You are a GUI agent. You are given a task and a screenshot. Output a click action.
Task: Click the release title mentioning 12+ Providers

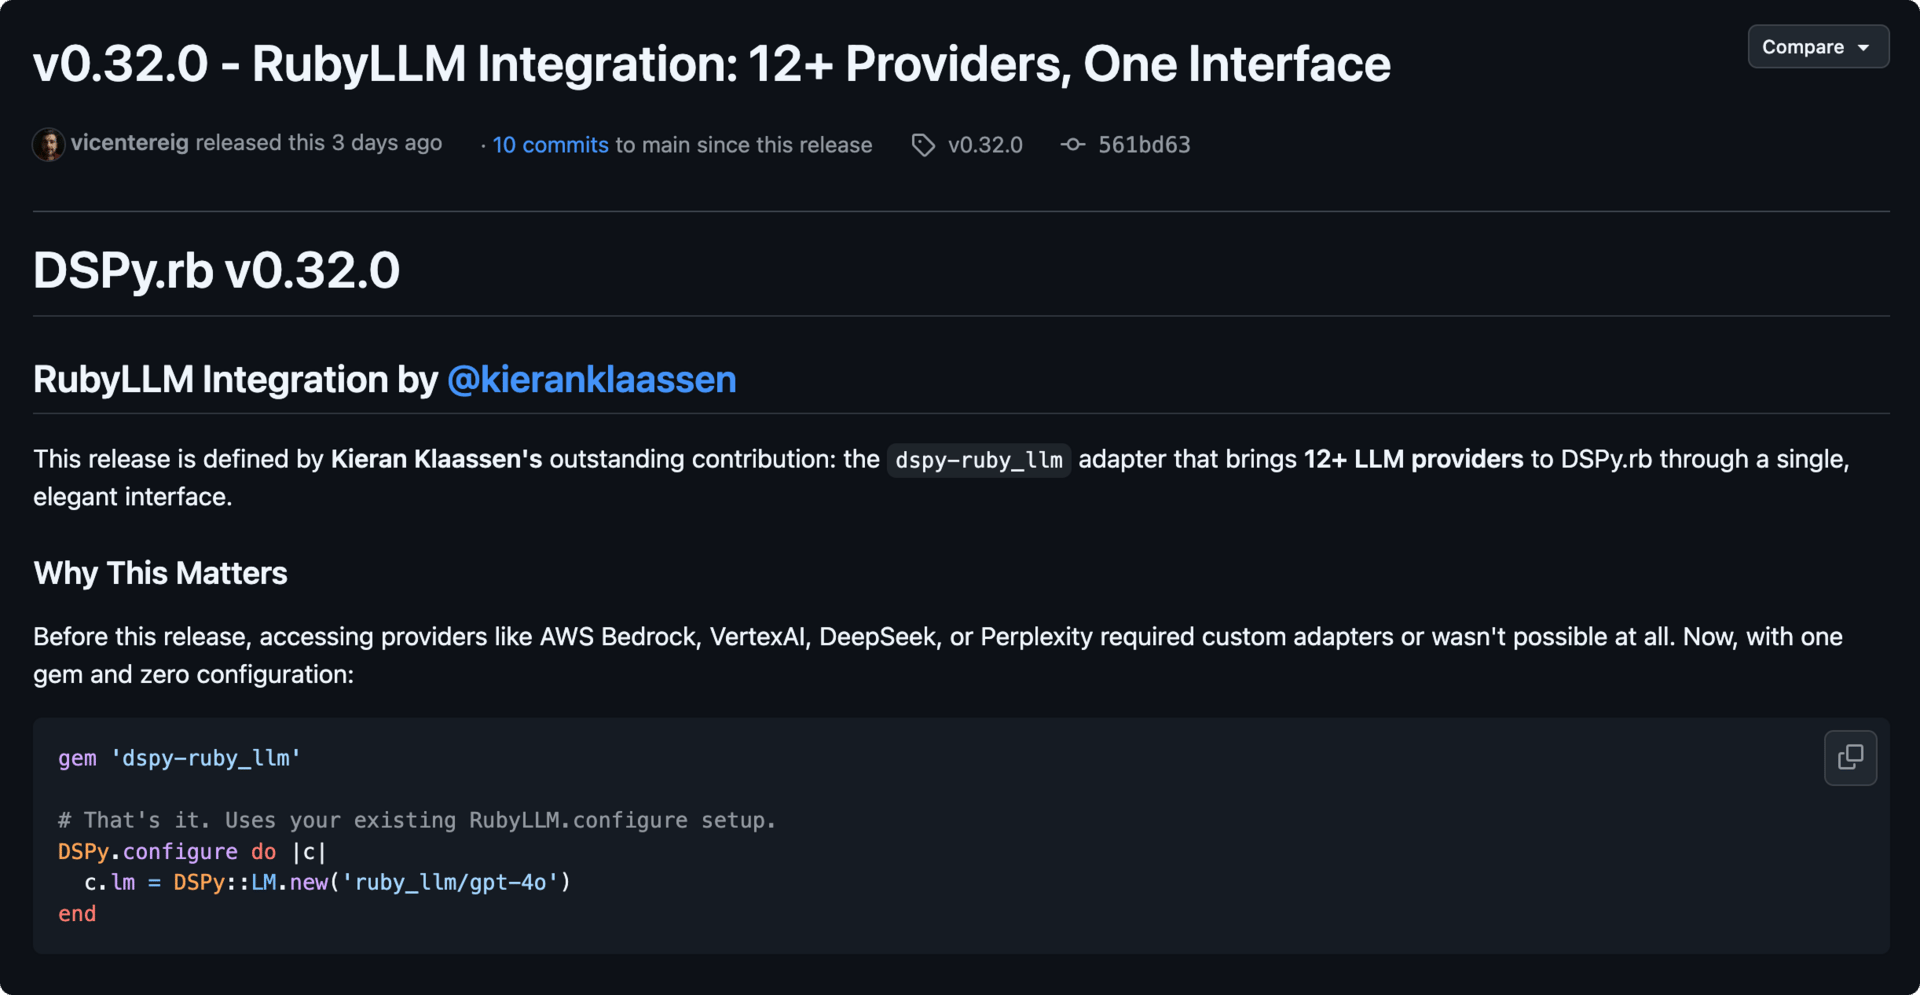[711, 64]
